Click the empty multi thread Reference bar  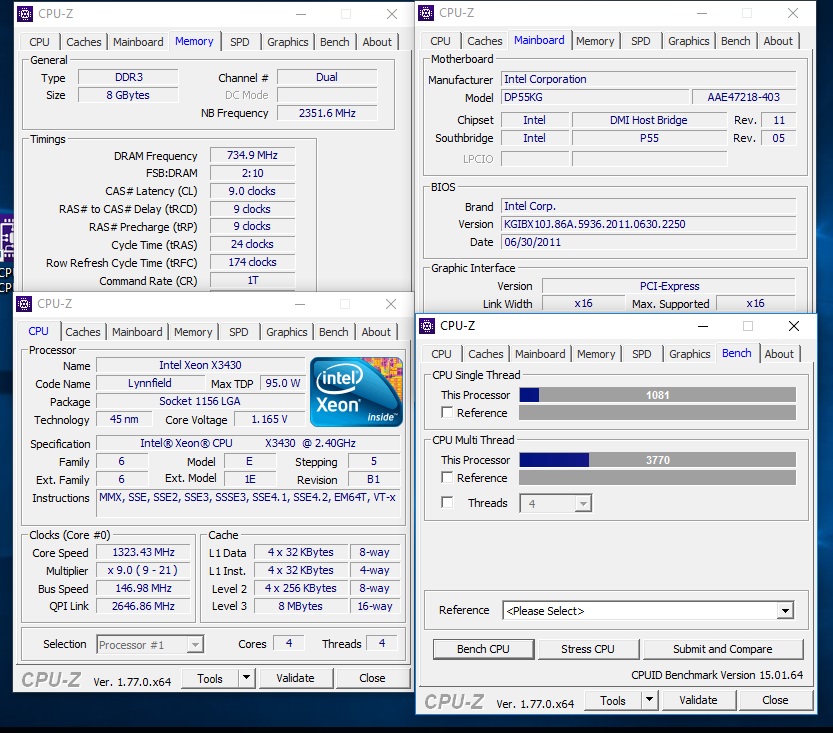pos(658,478)
